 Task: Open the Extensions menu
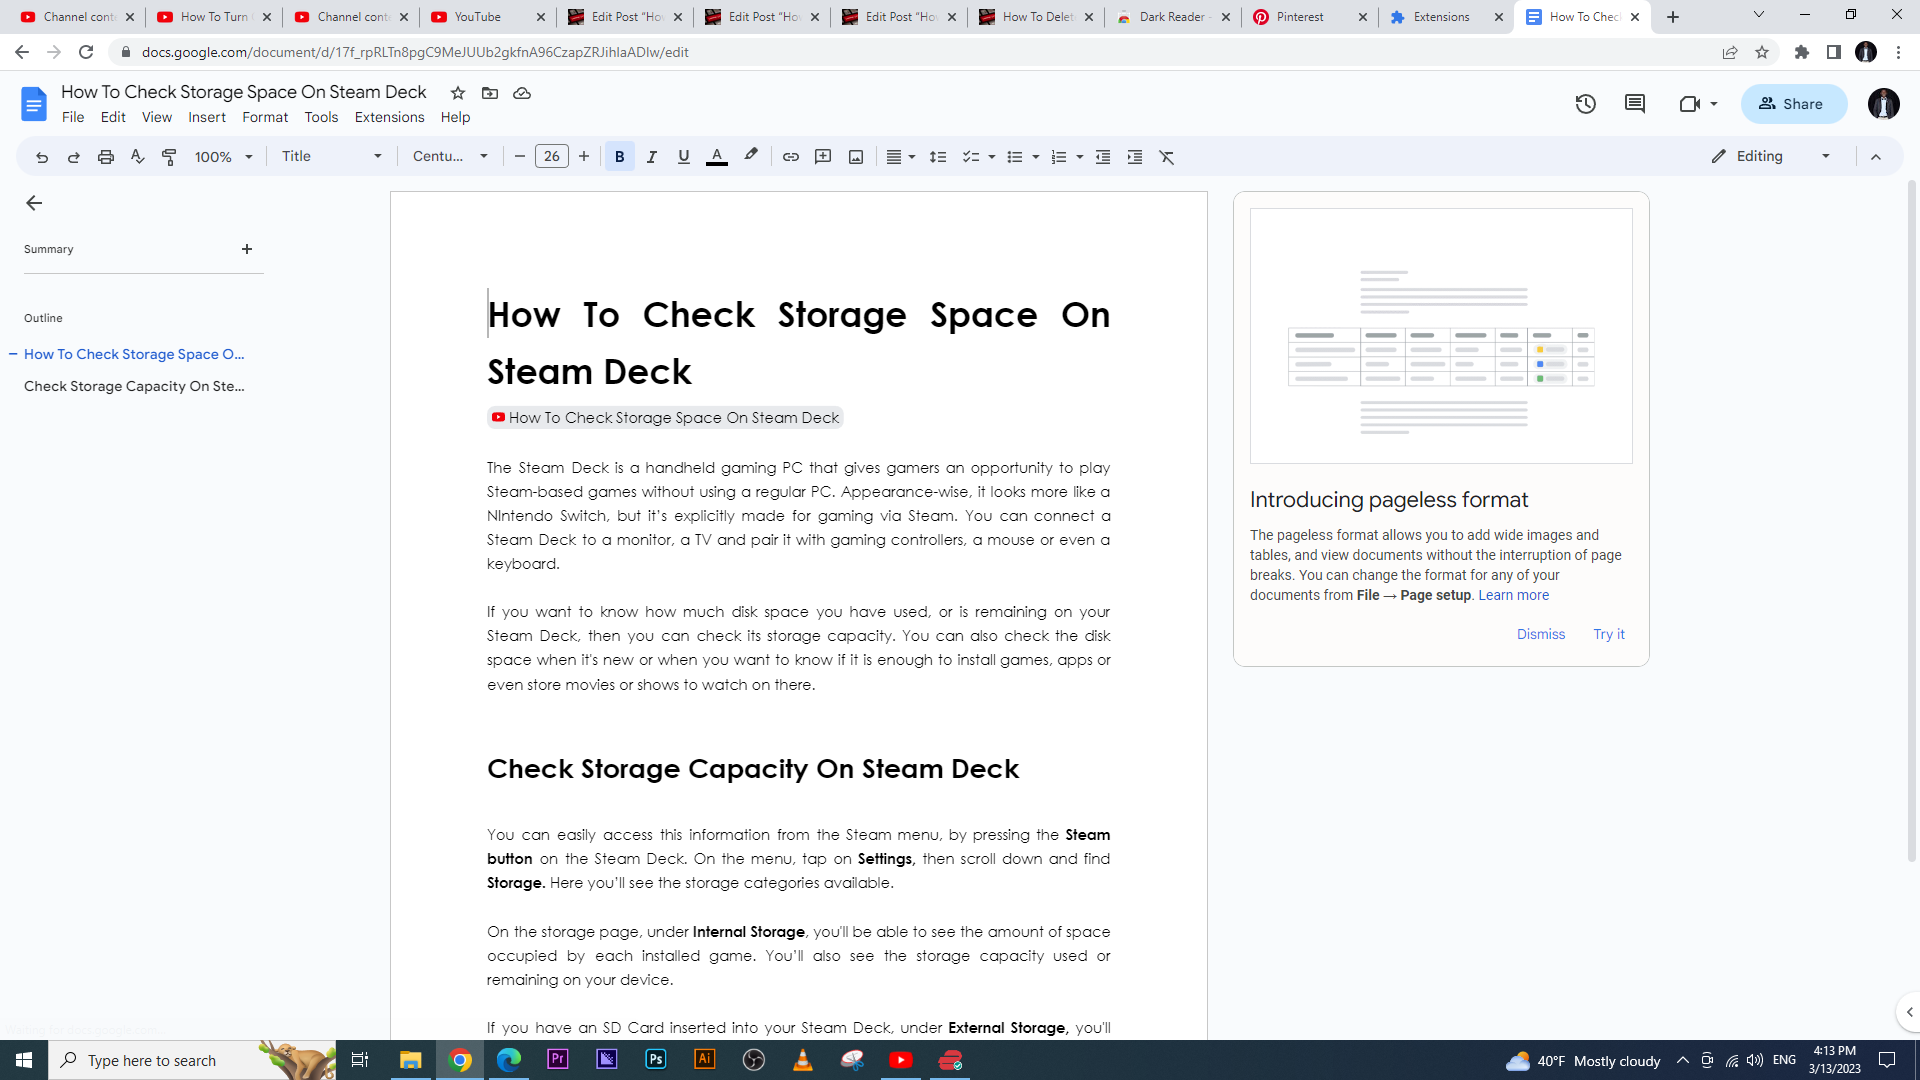[389, 117]
